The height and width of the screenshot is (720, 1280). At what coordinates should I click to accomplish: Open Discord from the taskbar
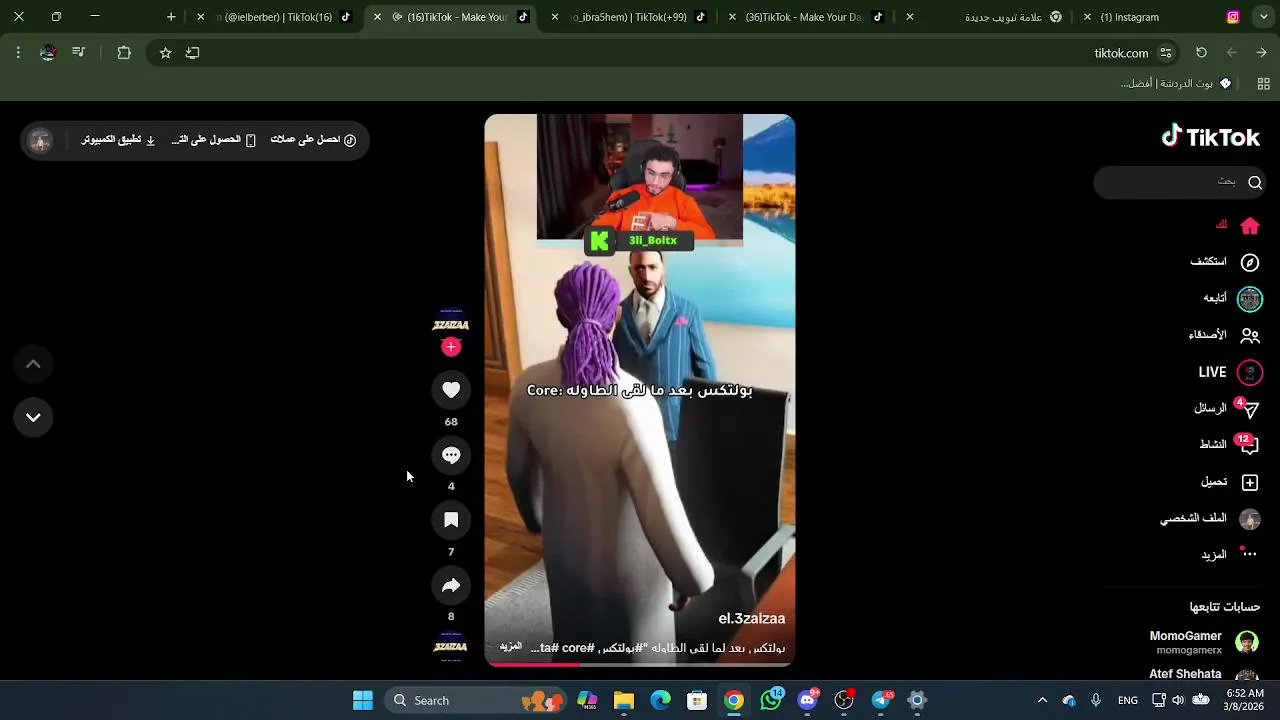click(x=808, y=700)
